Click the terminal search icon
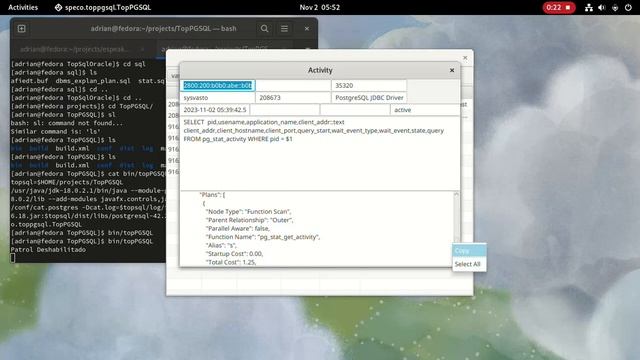 tap(264, 29)
